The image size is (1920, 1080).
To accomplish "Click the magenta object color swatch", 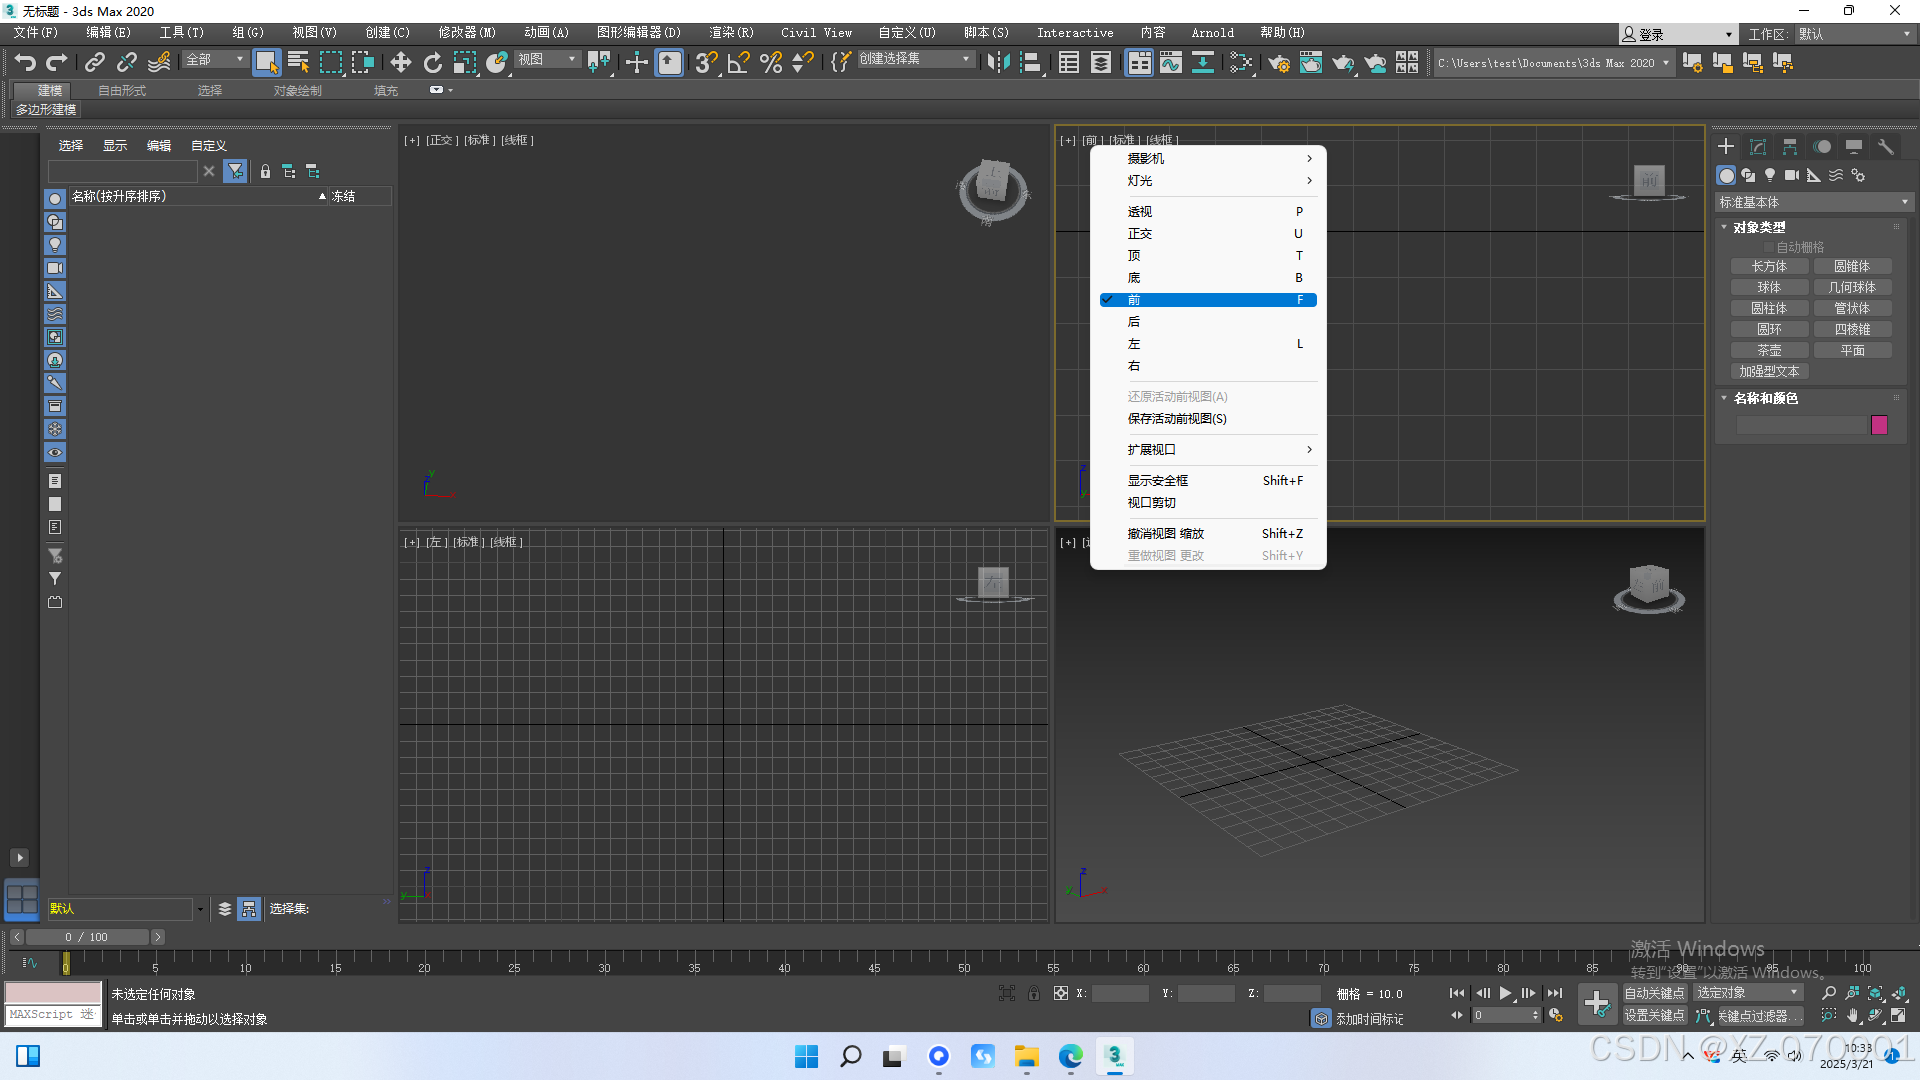I will pyautogui.click(x=1879, y=425).
